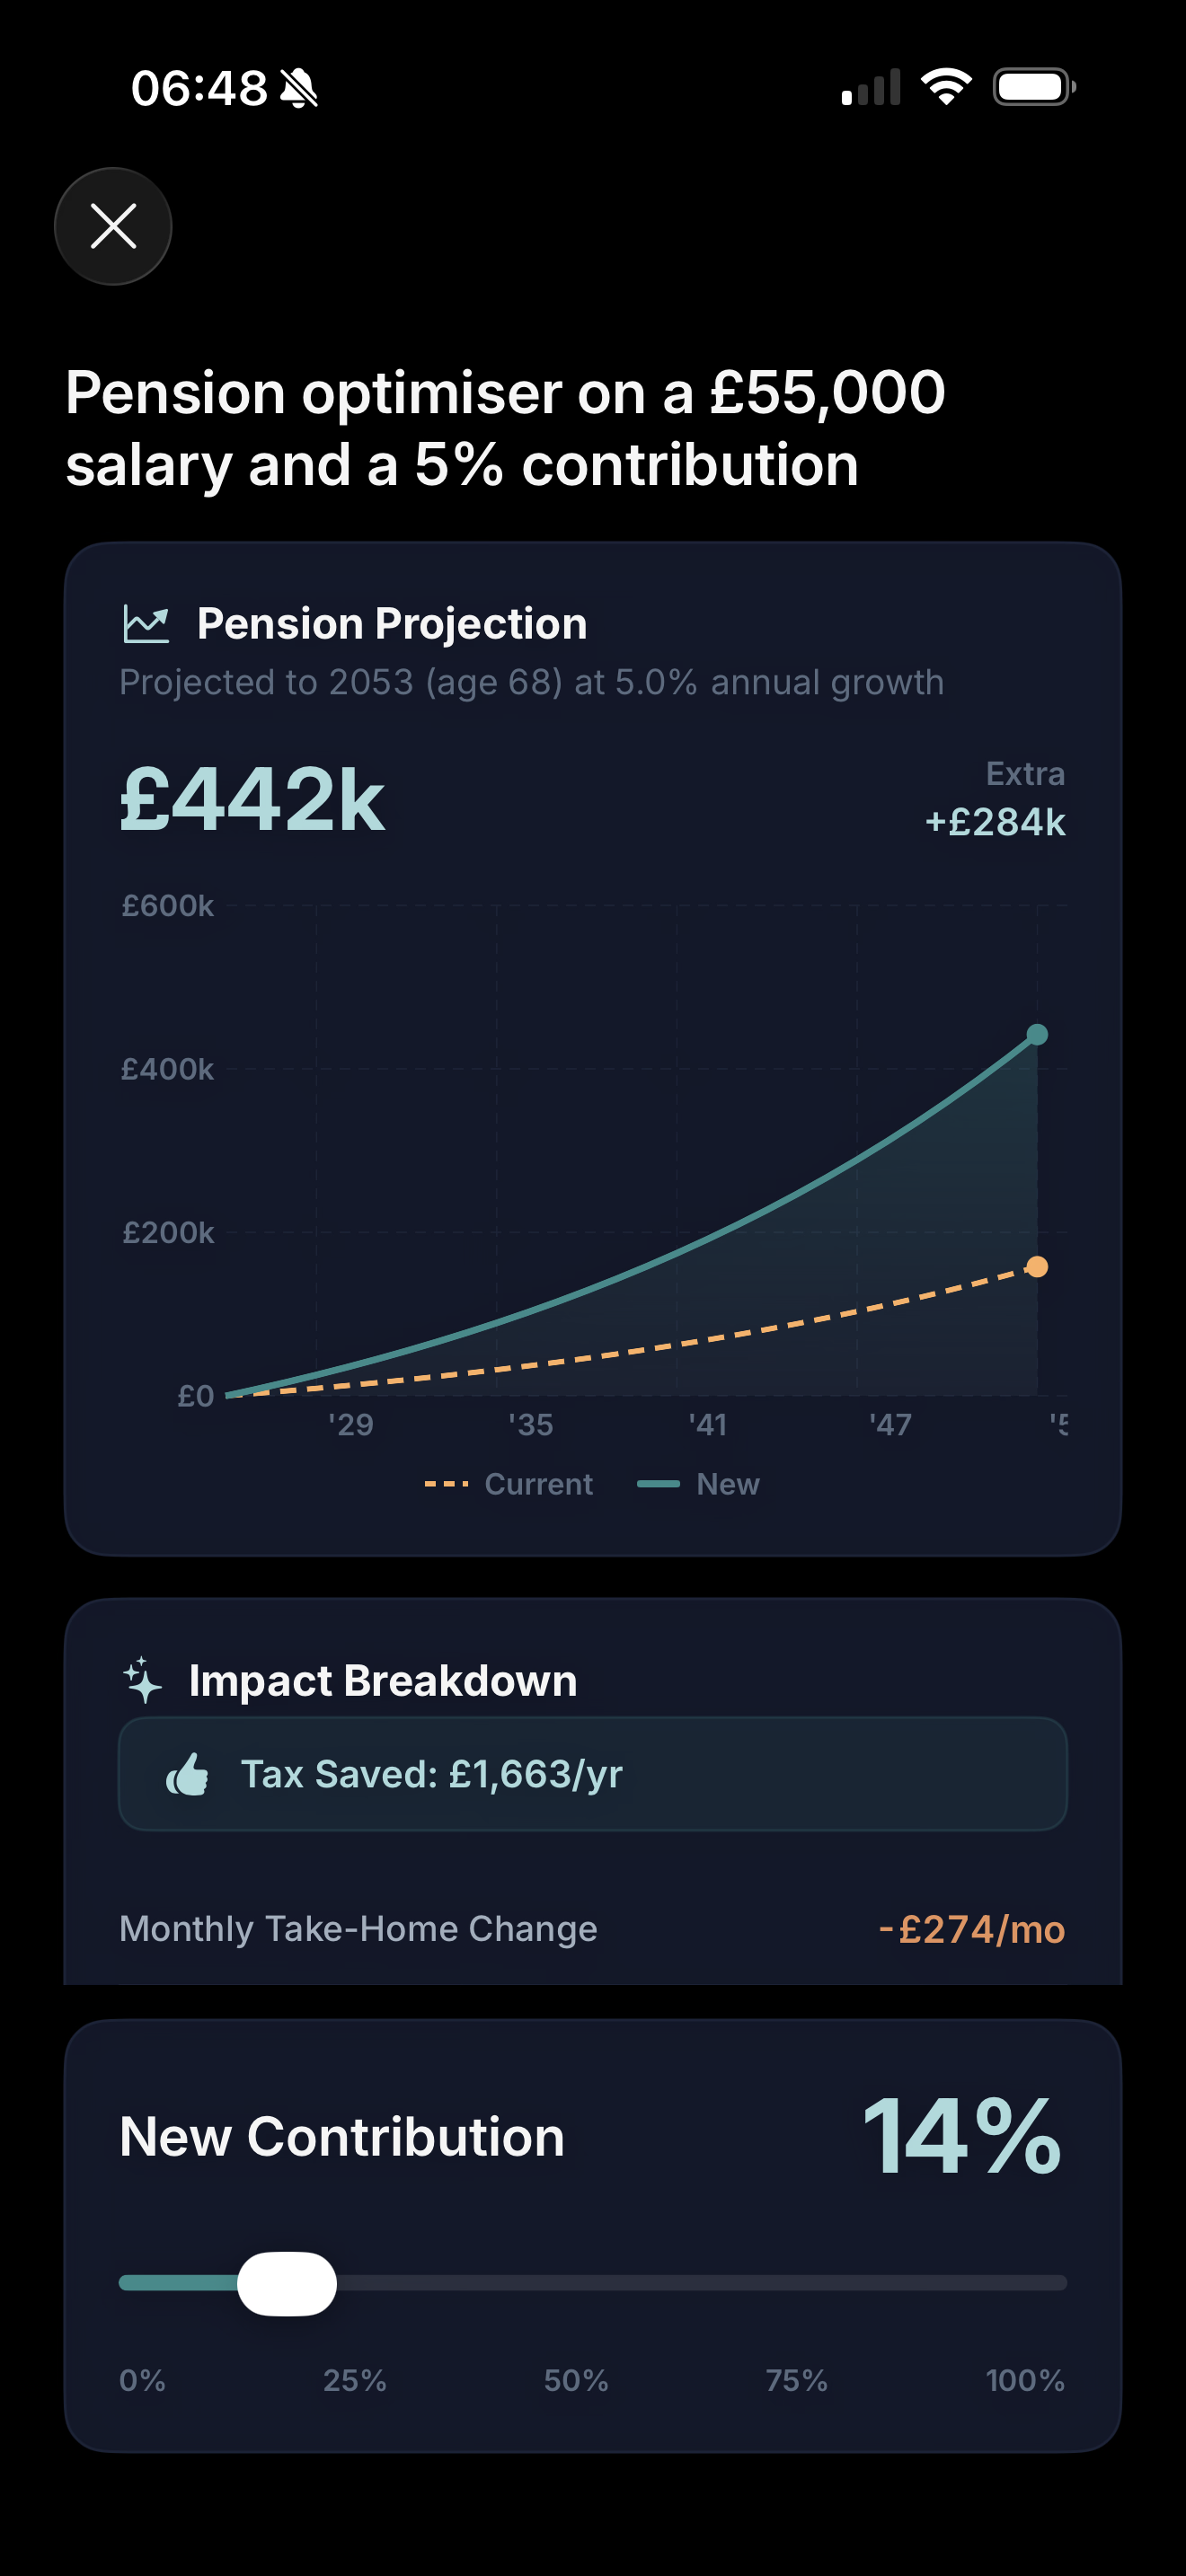
Task: Close the pension optimiser screen
Action: [x=113, y=226]
